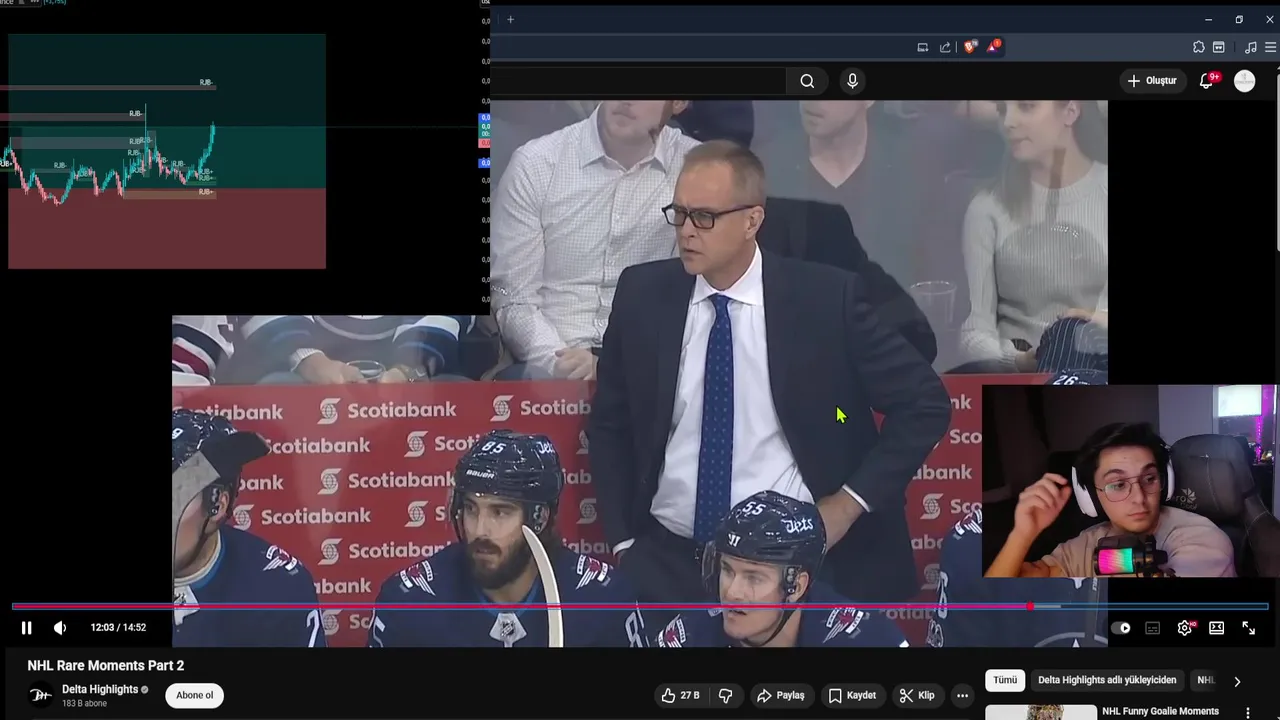Open the Oluştur create menu
This screenshot has height=720, width=1280.
coord(1152,81)
